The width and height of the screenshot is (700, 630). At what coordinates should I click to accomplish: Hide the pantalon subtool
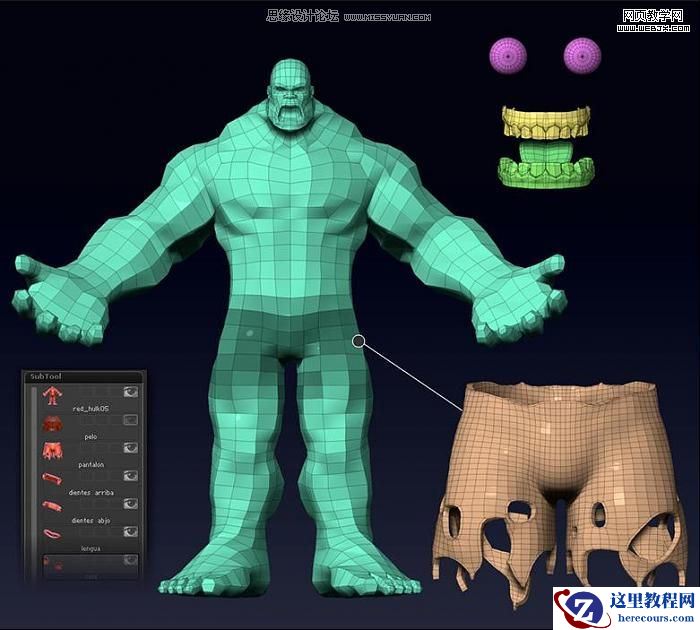pyautogui.click(x=130, y=447)
